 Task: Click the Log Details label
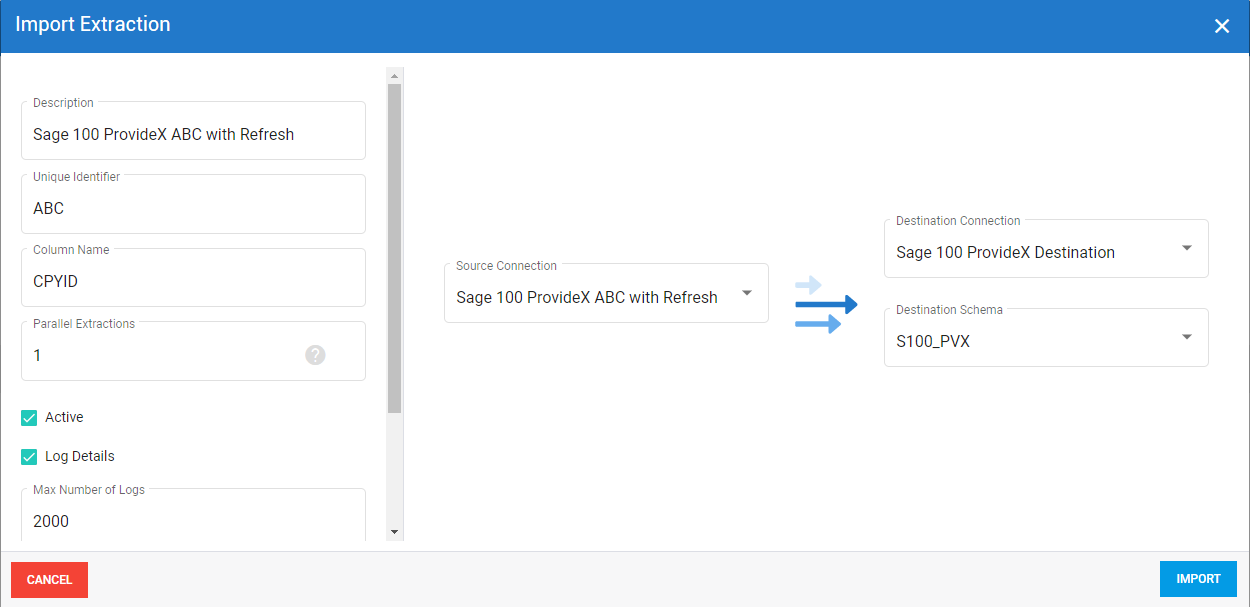(x=80, y=456)
